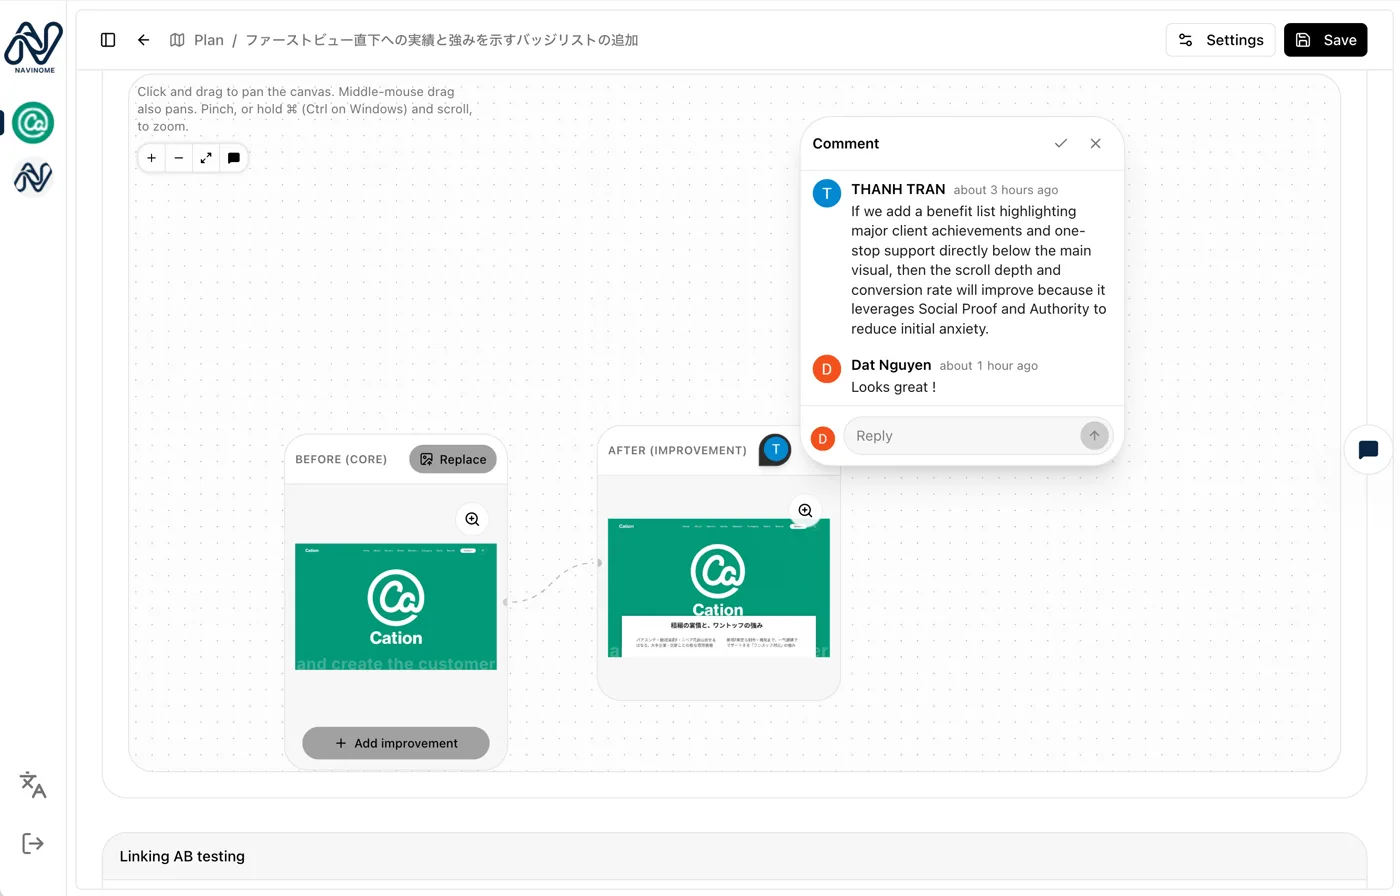Toggle comments with canvas toolbar bubble icon
The height and width of the screenshot is (896, 1400).
pyautogui.click(x=234, y=158)
